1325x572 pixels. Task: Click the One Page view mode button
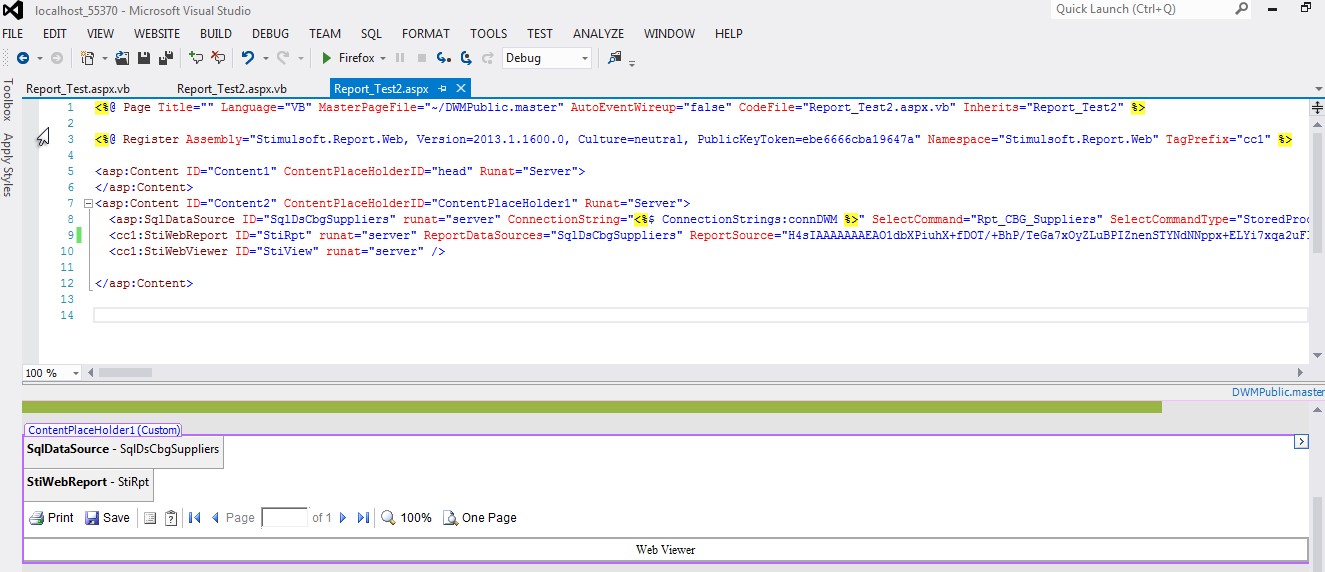[480, 518]
